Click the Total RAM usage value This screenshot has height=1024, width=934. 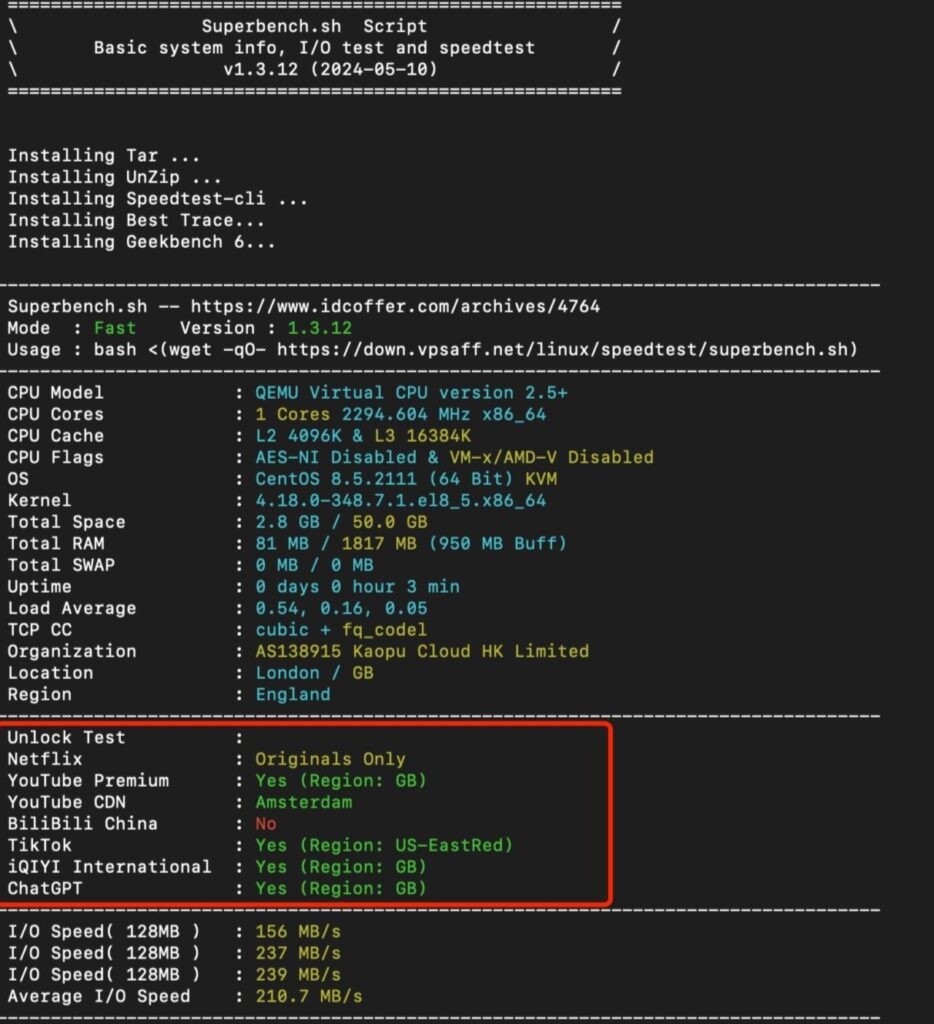(x=411, y=543)
